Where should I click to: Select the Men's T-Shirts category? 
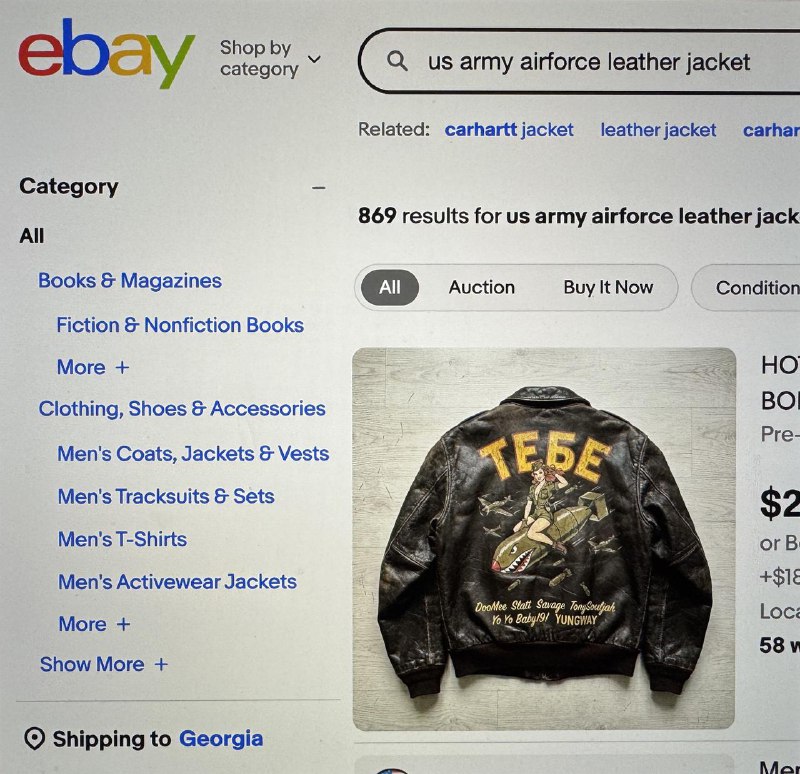click(122, 539)
